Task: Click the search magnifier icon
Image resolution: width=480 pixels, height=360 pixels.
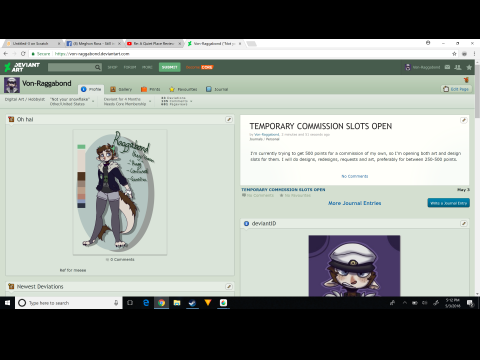Action: tap(98, 67)
